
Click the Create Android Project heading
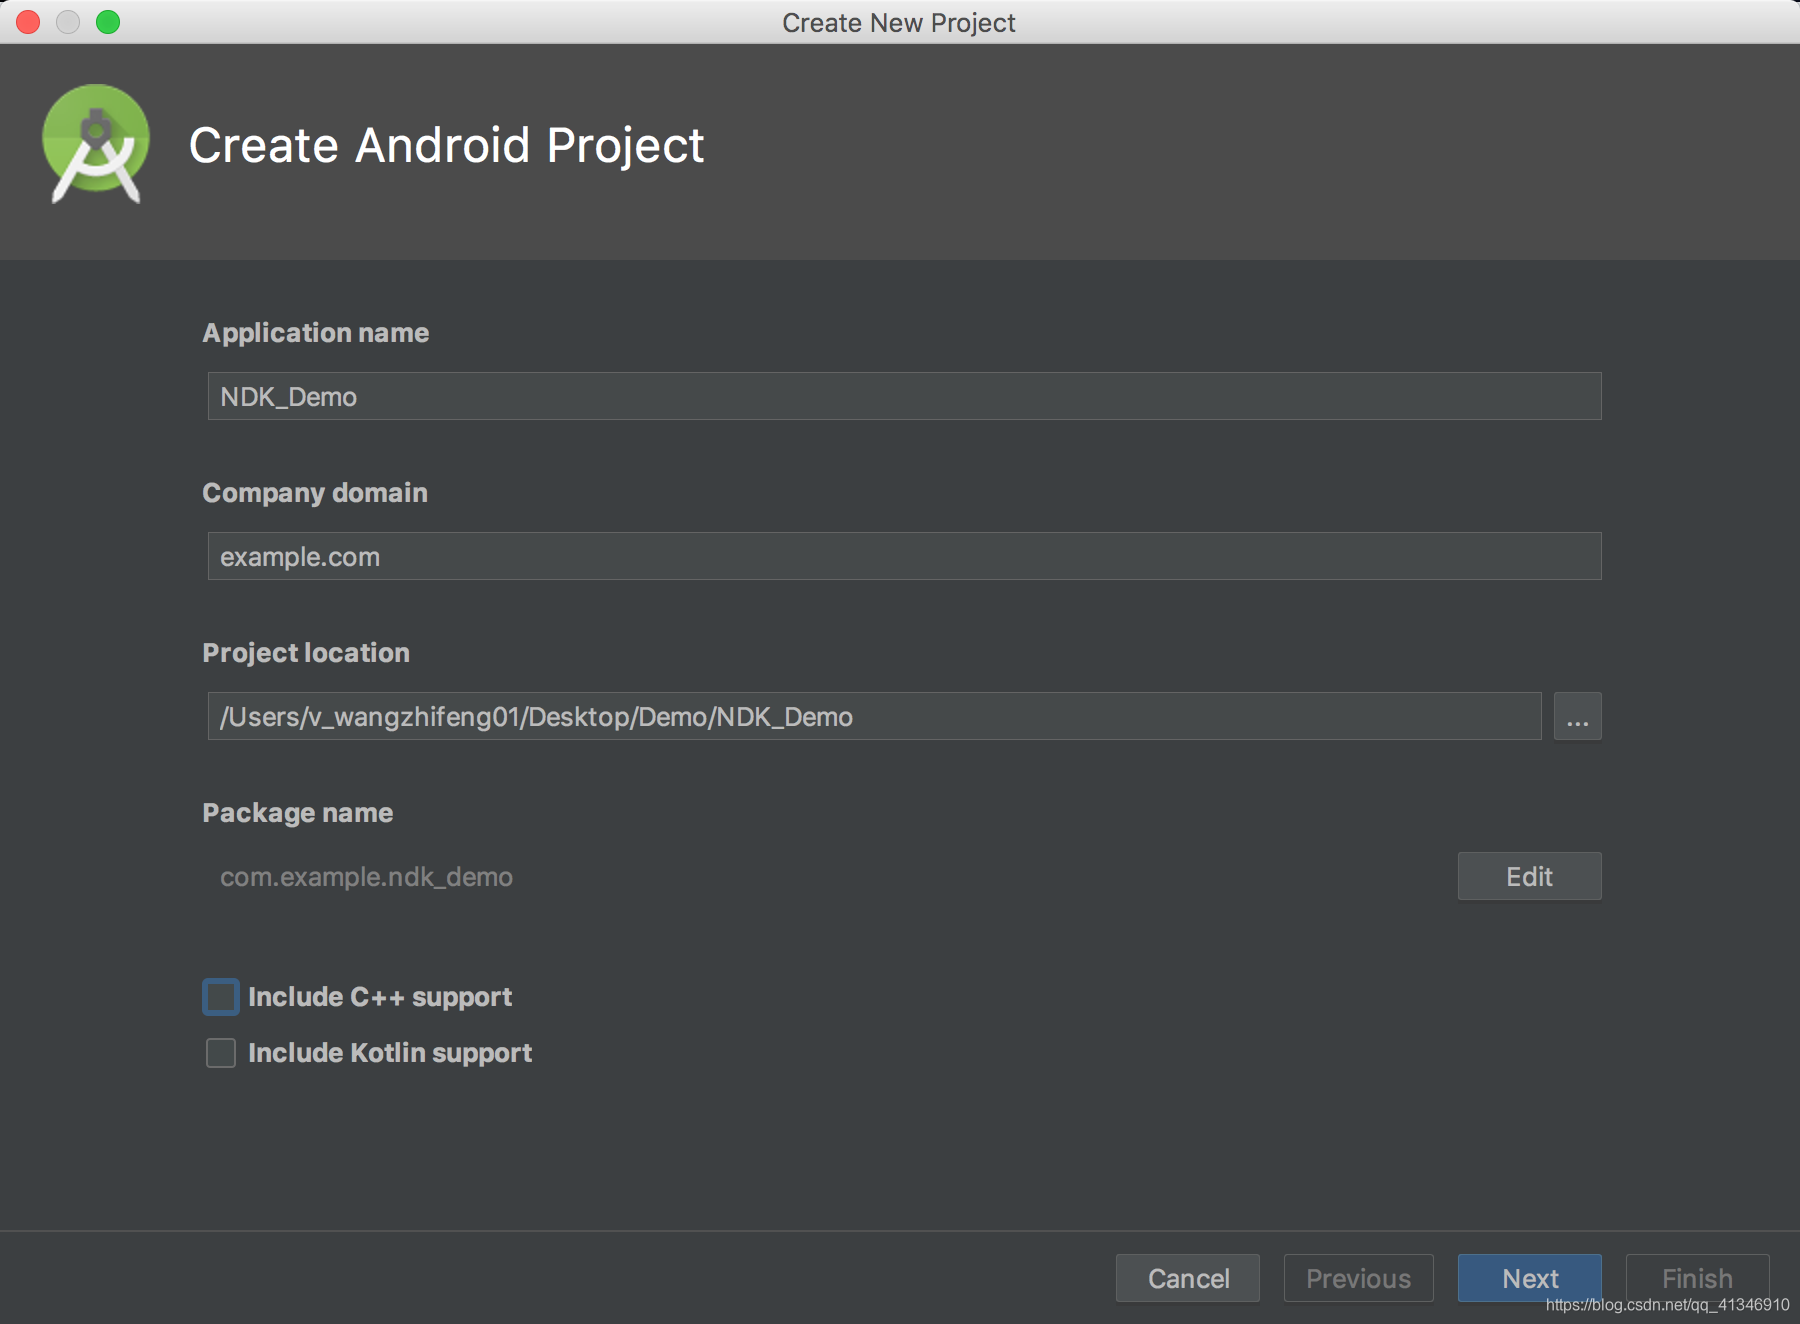[x=446, y=145]
